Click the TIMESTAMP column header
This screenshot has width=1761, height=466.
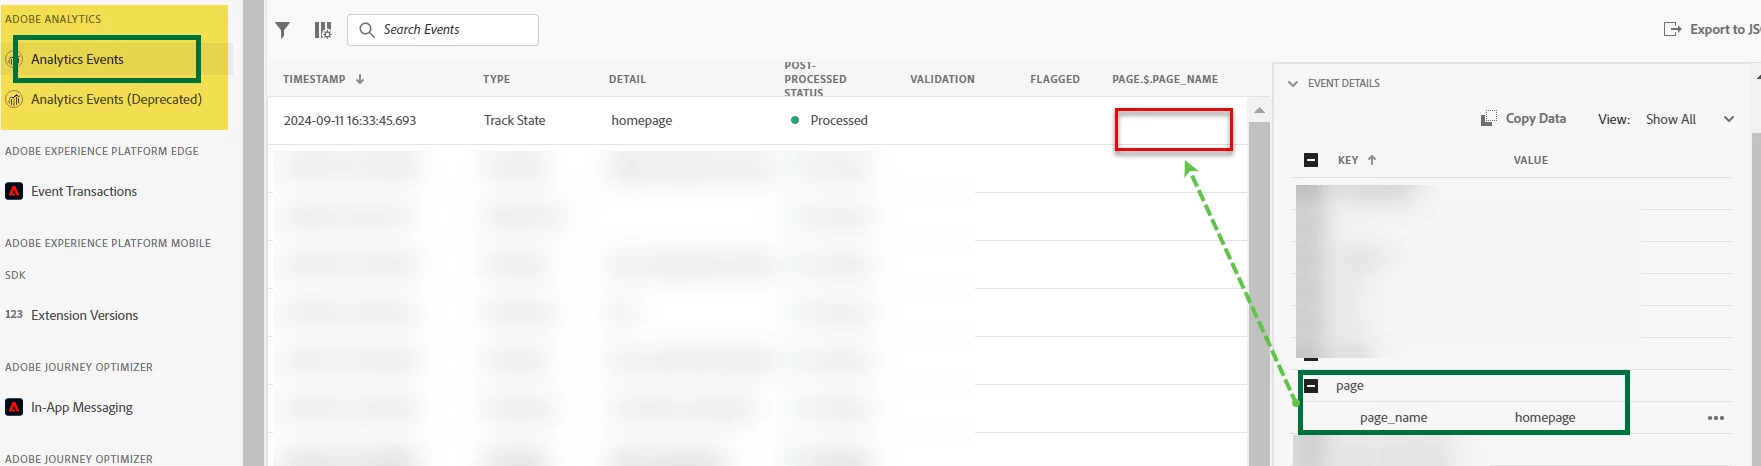(314, 79)
